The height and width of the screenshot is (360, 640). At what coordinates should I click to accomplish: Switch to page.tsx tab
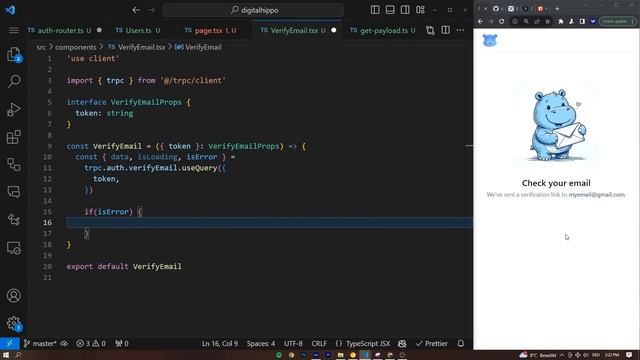tap(210, 31)
